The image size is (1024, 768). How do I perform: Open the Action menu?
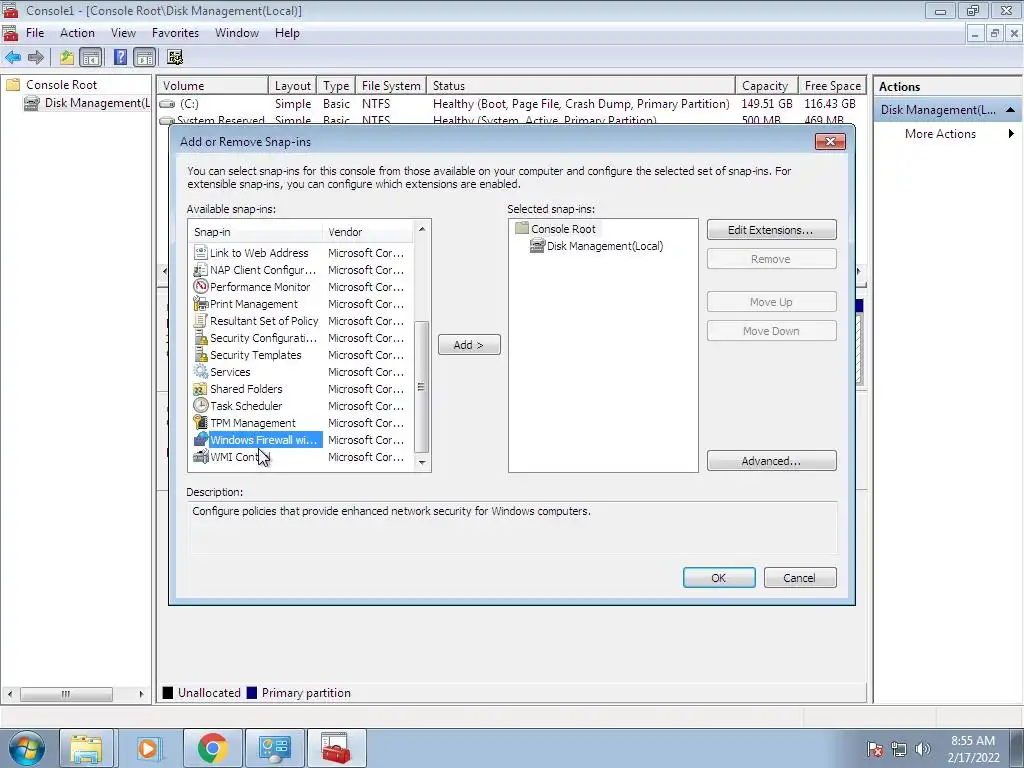[77, 33]
